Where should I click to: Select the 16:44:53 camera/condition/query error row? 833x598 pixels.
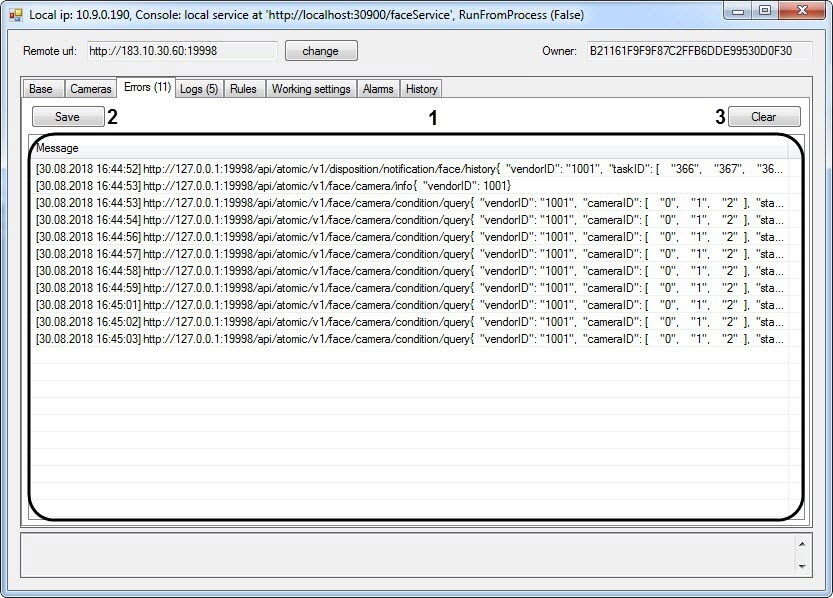(409, 203)
